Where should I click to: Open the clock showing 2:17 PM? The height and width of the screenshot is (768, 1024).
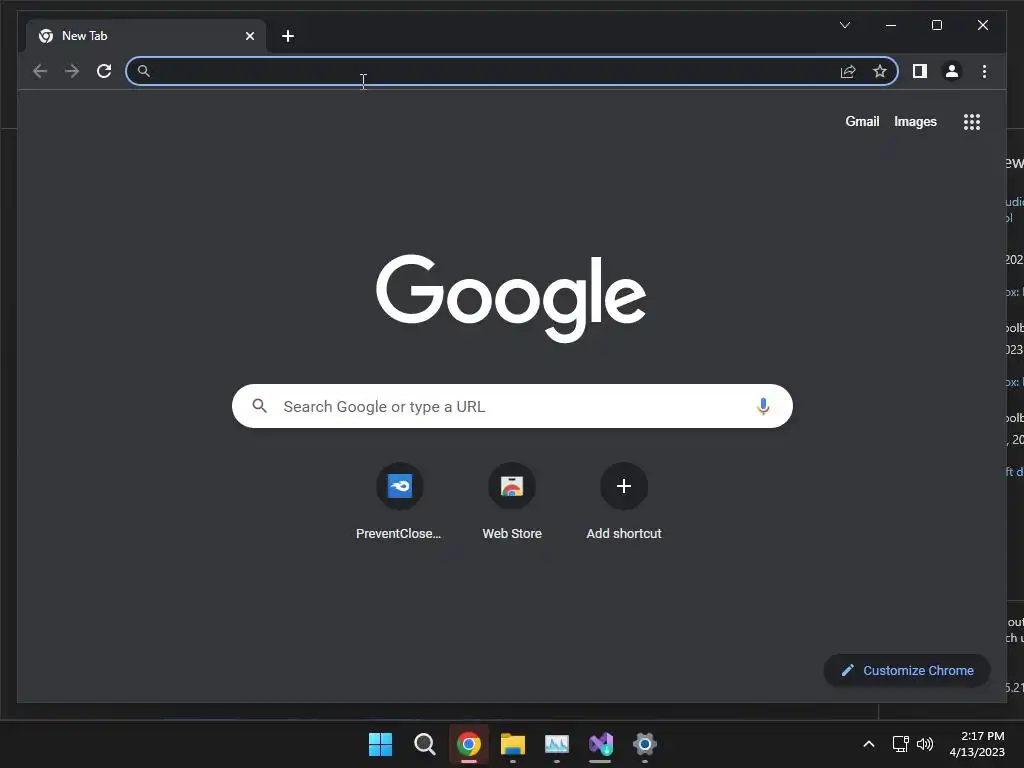[977, 744]
